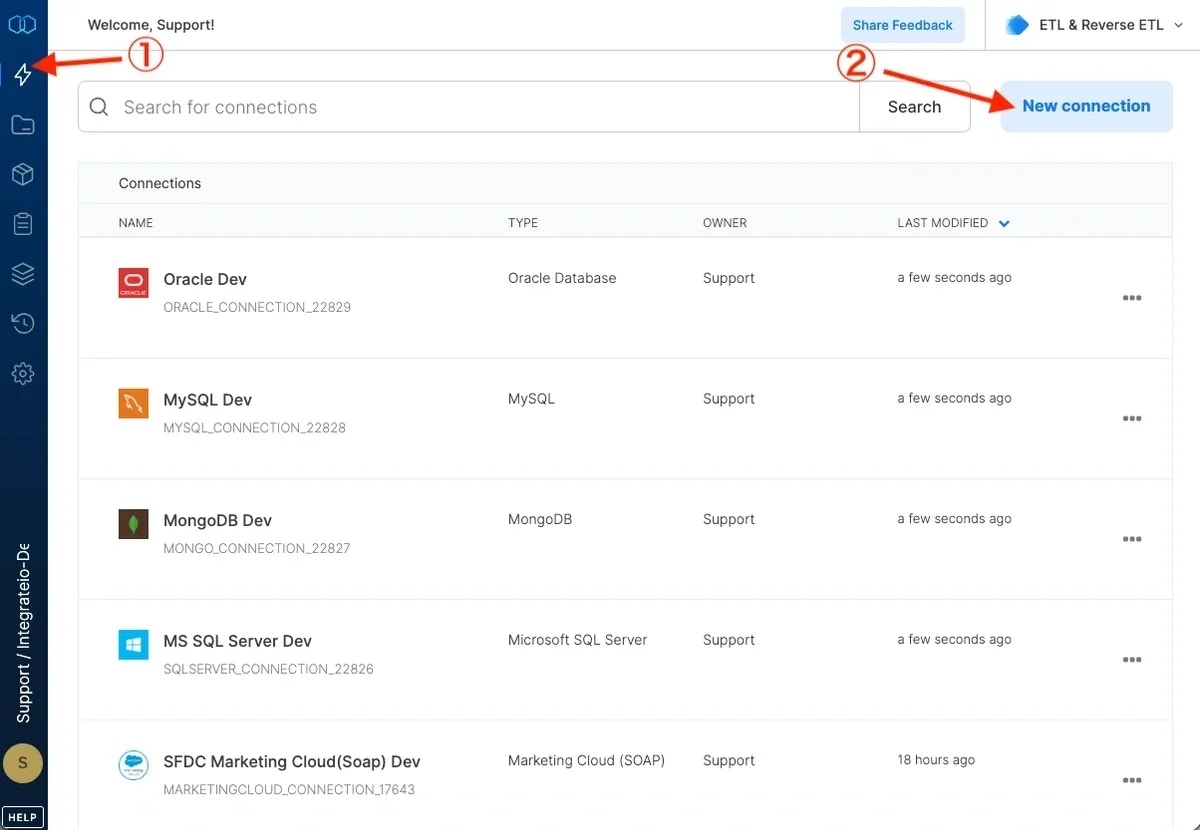Open more options for MS SQL Server Dev
This screenshot has height=830, width=1200.
tap(1132, 660)
